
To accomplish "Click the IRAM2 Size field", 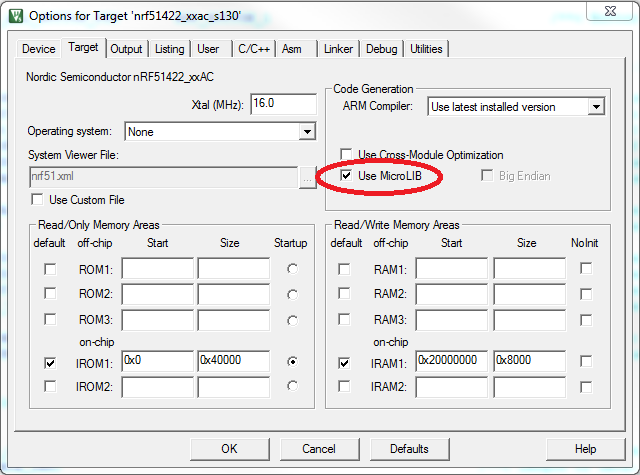I will 530,387.
